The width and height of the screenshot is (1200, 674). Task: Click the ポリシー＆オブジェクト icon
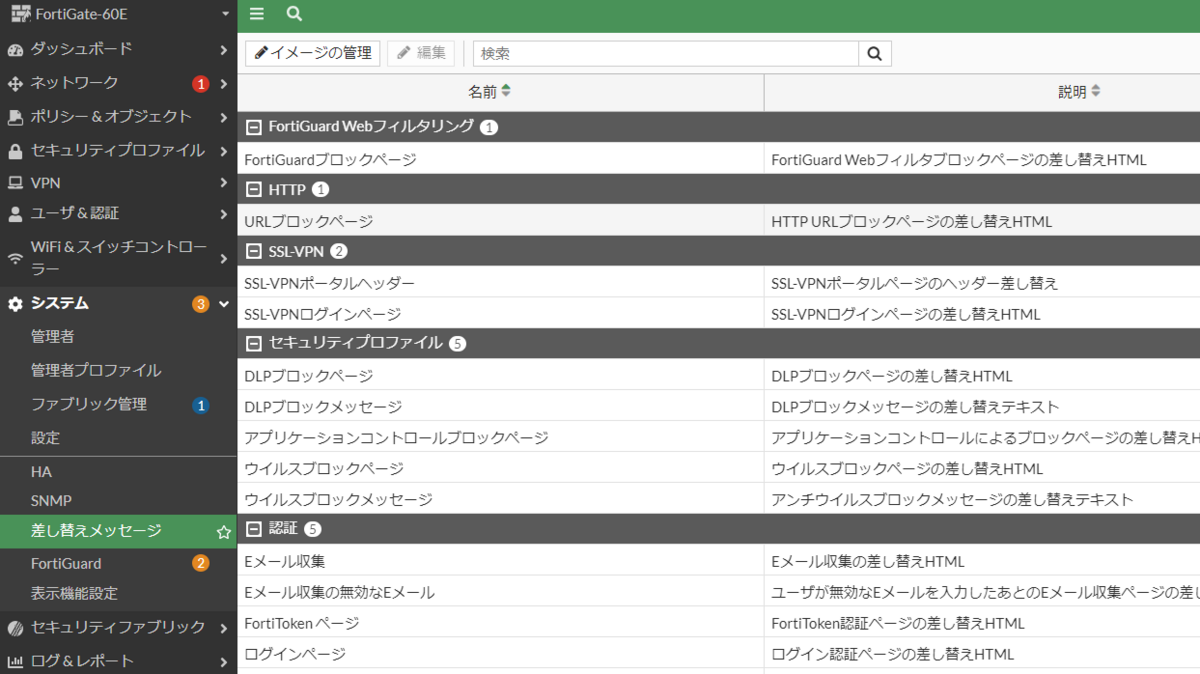coord(15,117)
